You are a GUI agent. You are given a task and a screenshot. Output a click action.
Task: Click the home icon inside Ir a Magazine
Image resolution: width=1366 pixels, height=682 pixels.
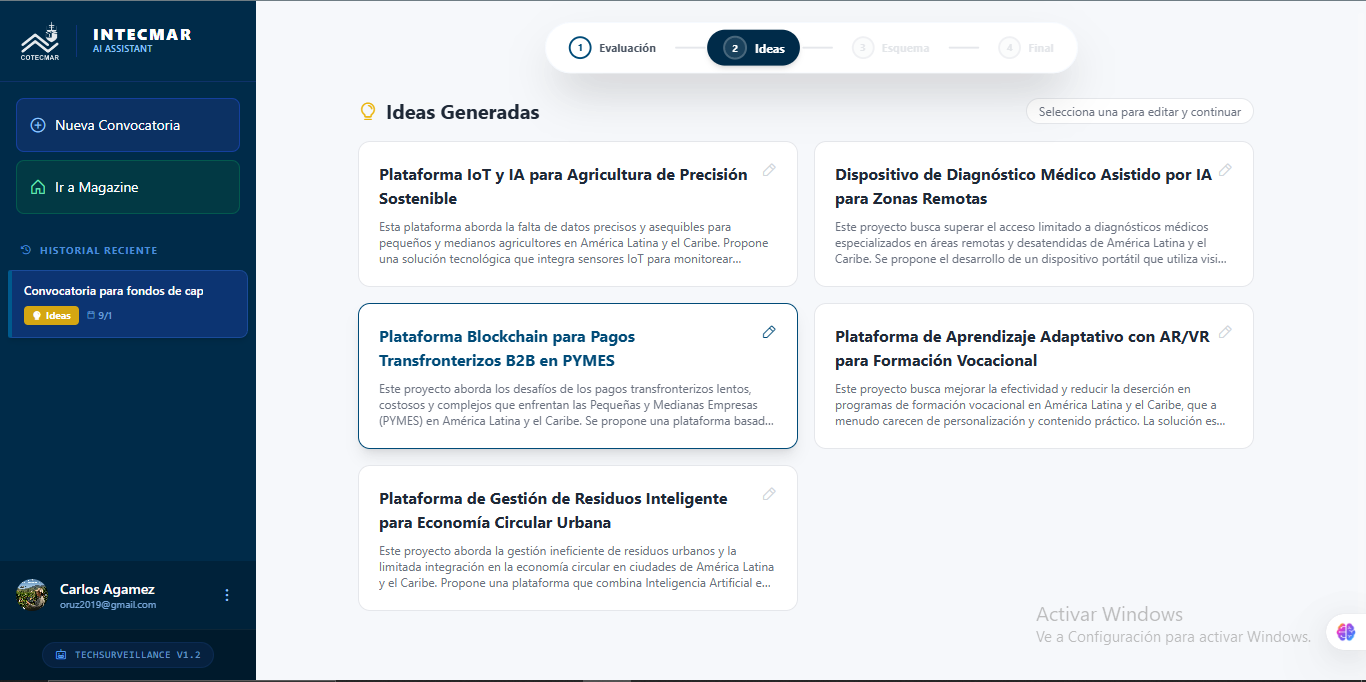tap(36, 187)
